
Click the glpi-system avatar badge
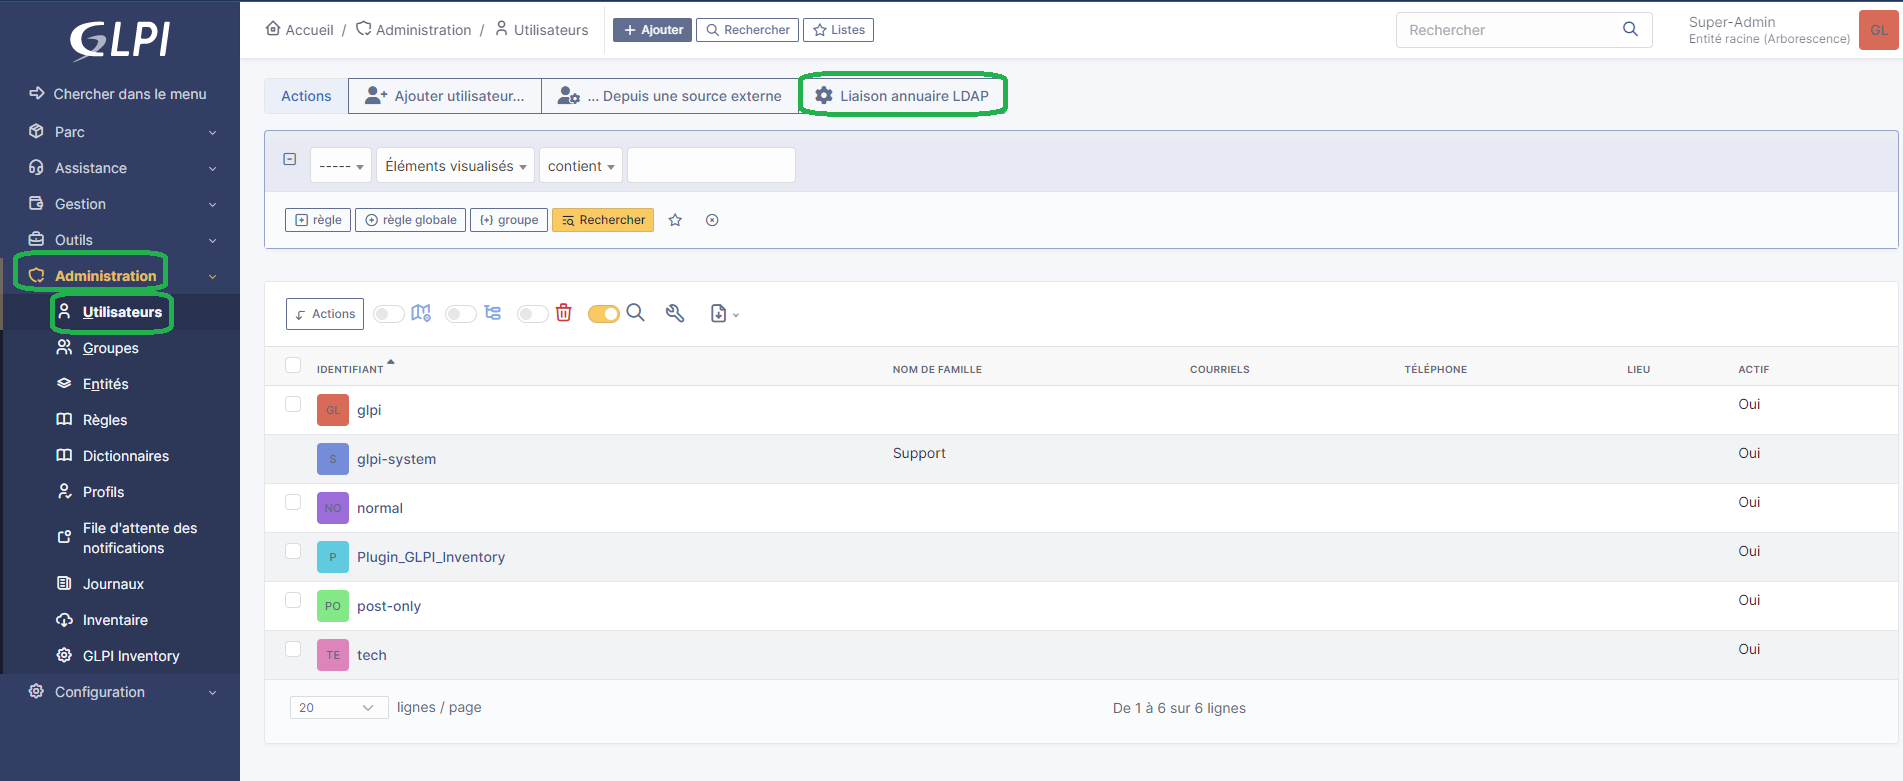coord(333,459)
